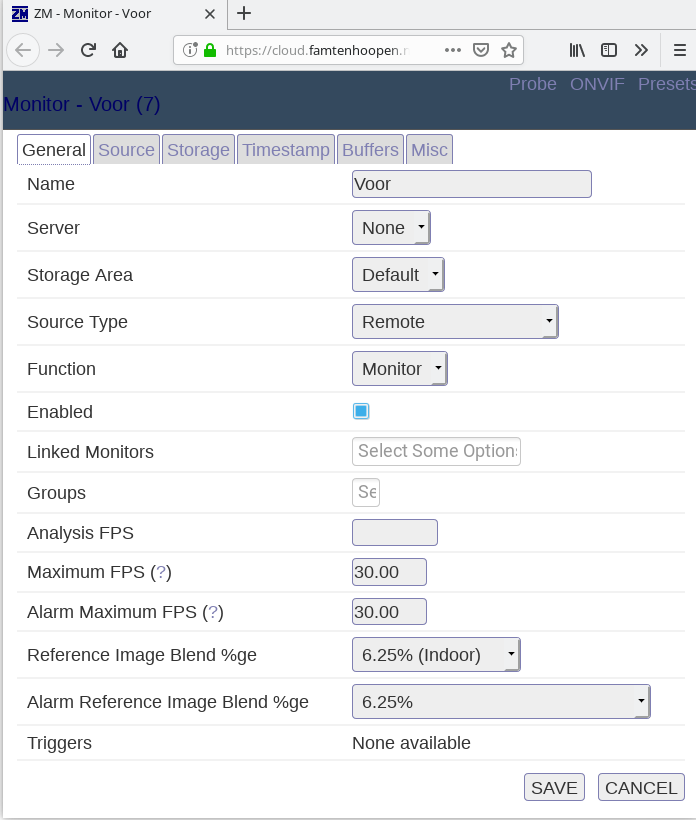Open the Timestamp tab

(285, 150)
